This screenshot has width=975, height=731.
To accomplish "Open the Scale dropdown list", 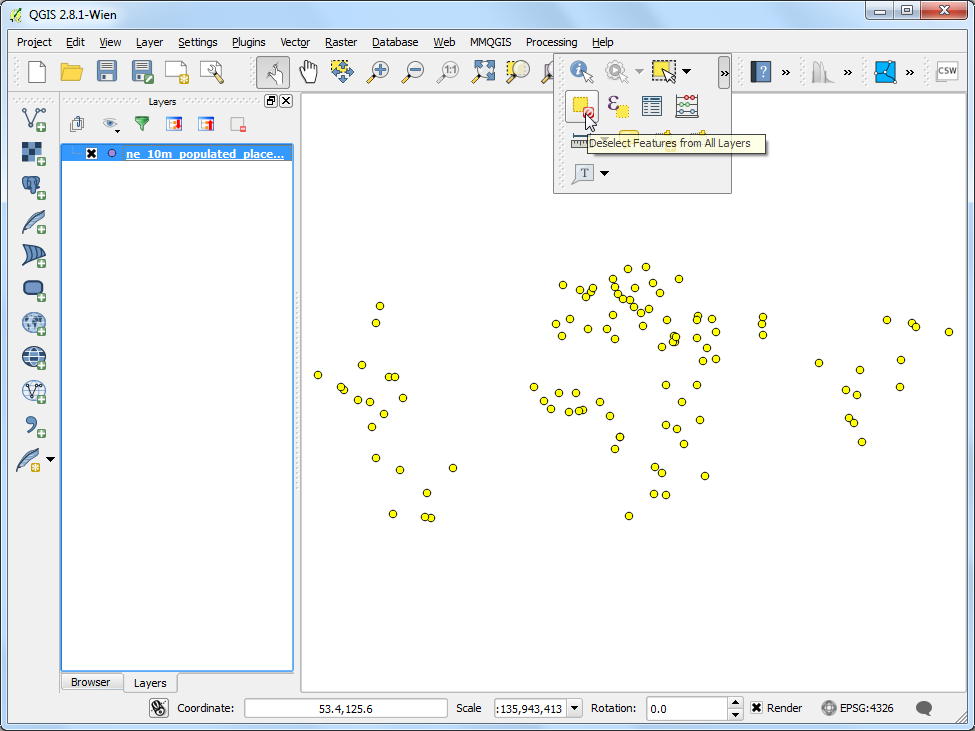I will click(575, 708).
